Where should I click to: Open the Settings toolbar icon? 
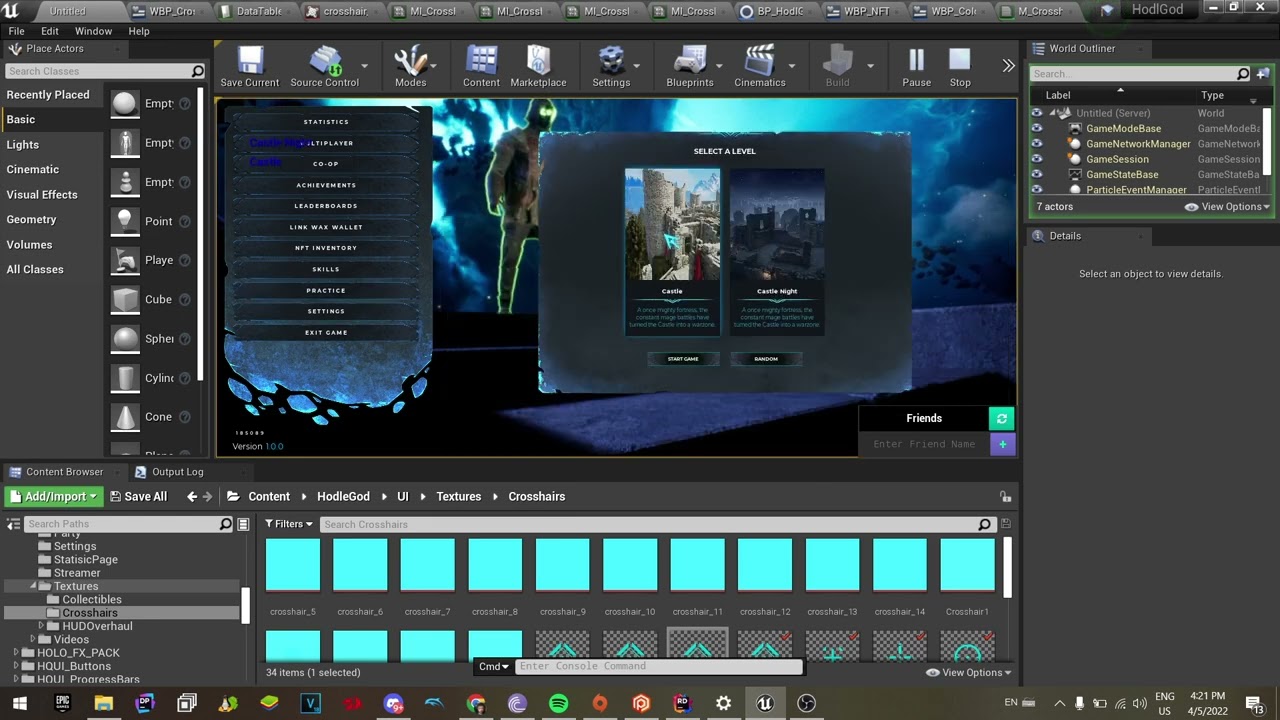click(611, 67)
